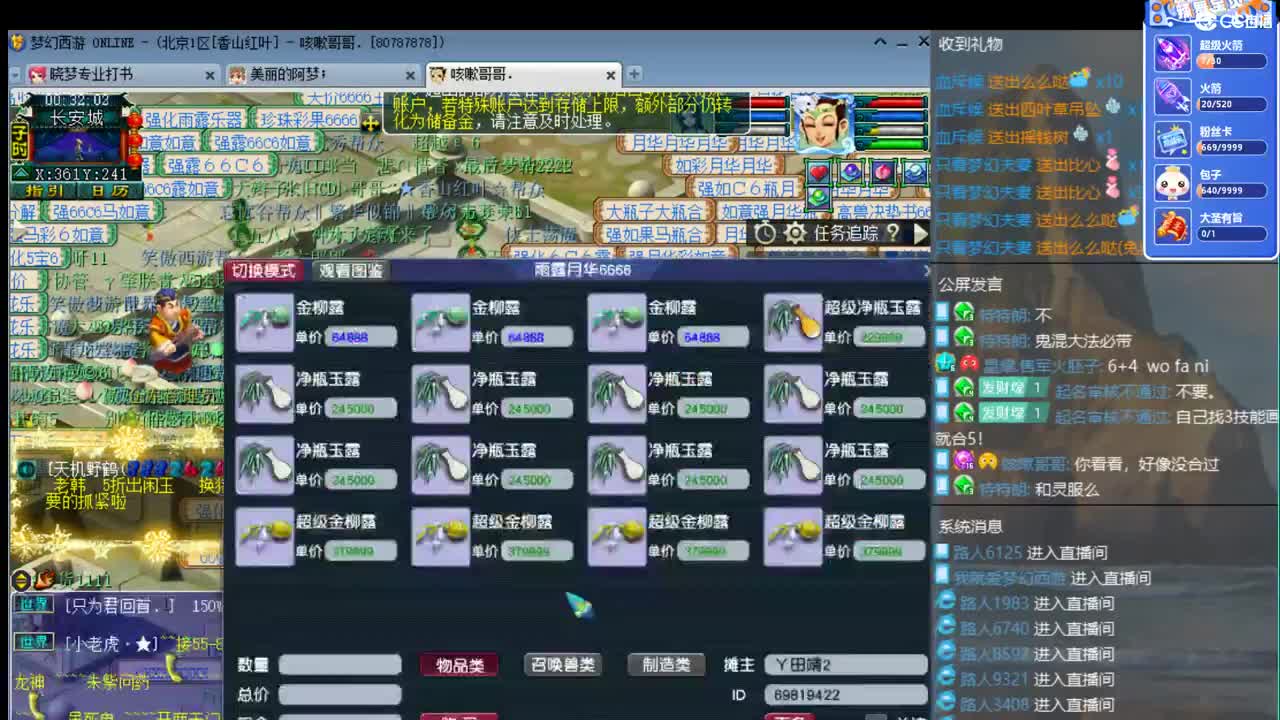Select 超级火箭 gift icon
The image size is (1280, 720).
click(1171, 53)
